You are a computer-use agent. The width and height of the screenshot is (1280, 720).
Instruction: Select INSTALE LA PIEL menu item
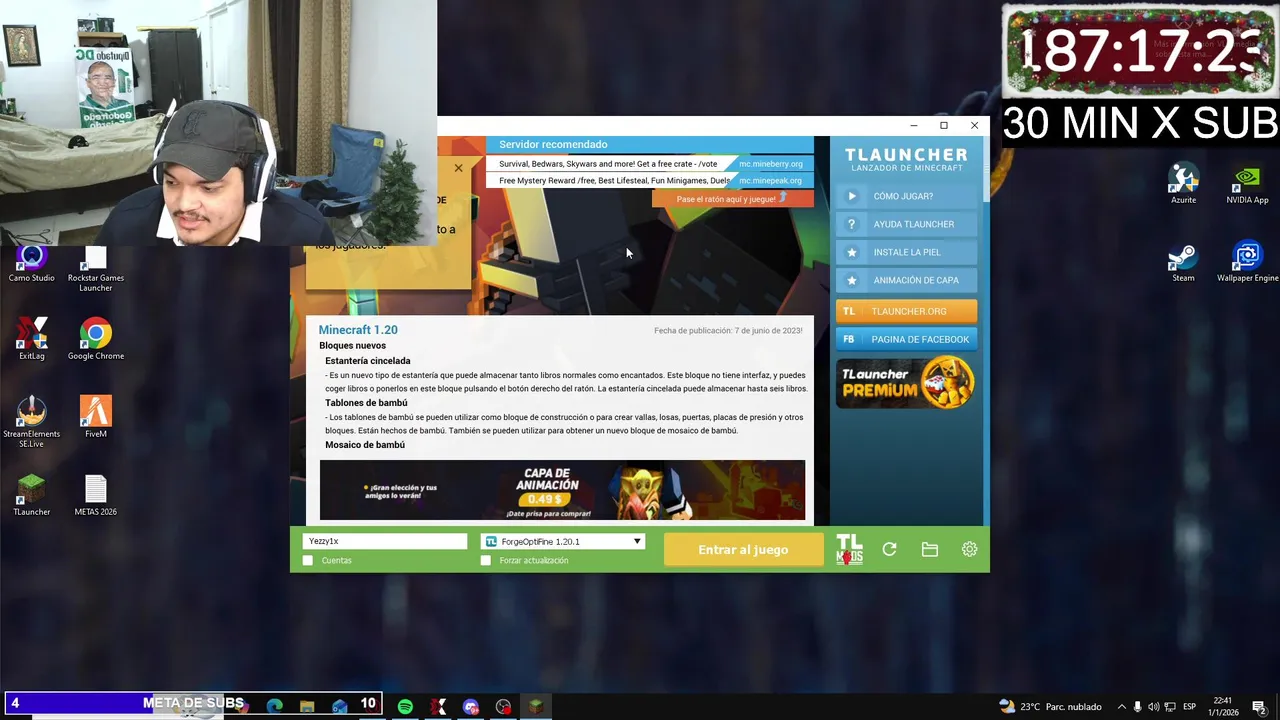[906, 252]
